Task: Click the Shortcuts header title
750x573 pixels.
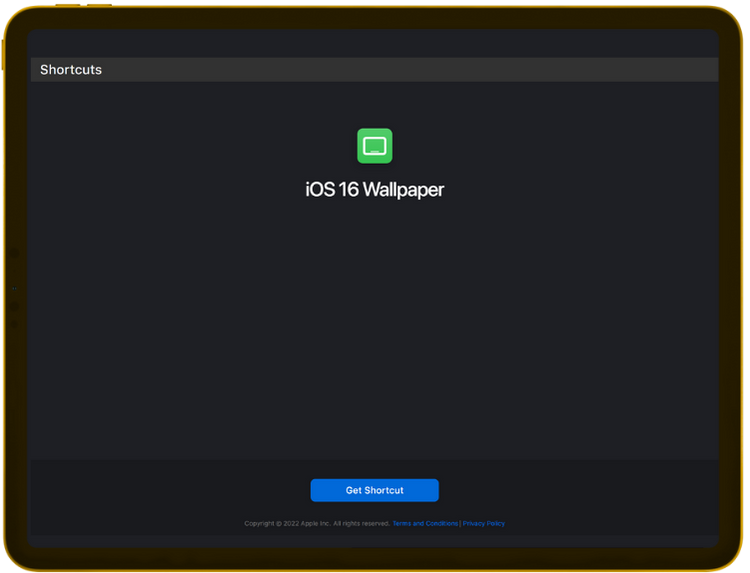Action: pos(71,70)
